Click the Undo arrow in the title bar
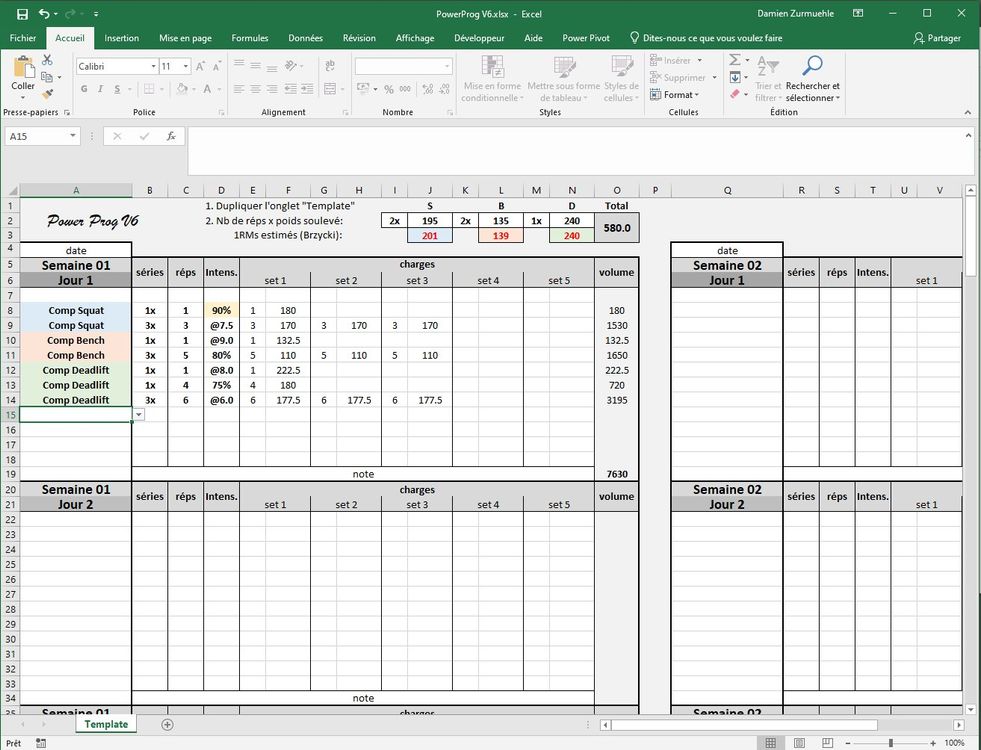Image resolution: width=981 pixels, height=750 pixels. (x=44, y=14)
